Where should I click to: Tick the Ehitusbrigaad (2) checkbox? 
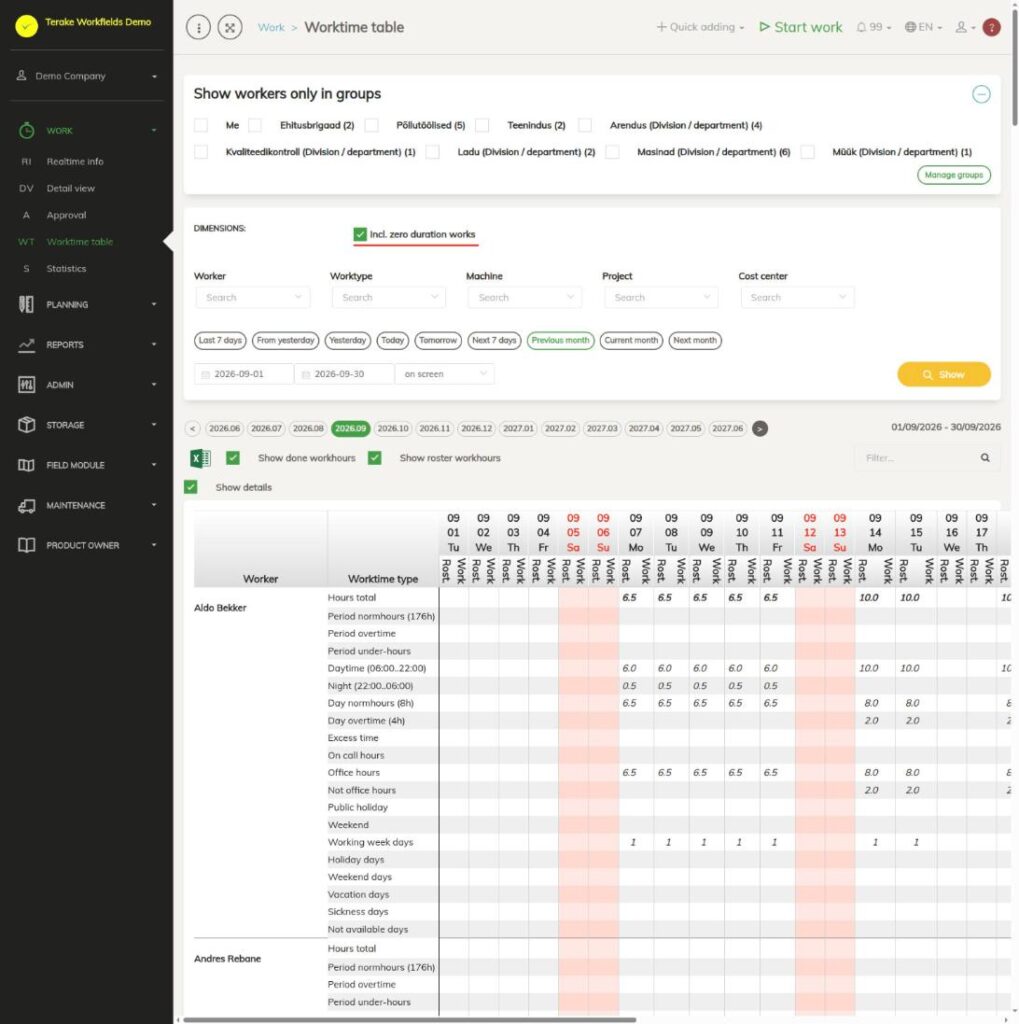coord(255,125)
